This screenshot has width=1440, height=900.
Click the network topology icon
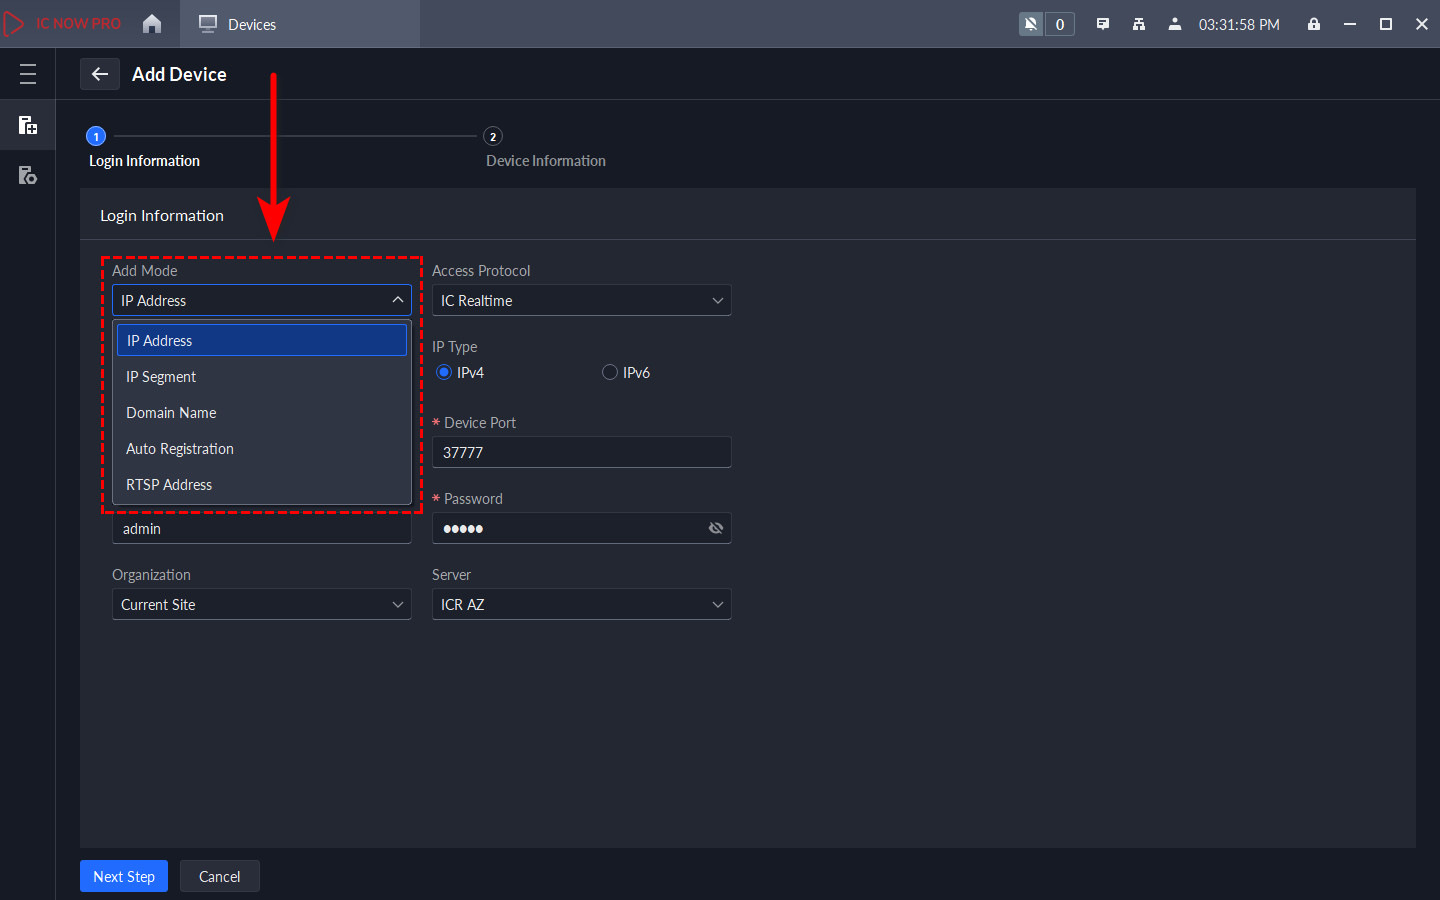tap(1139, 24)
